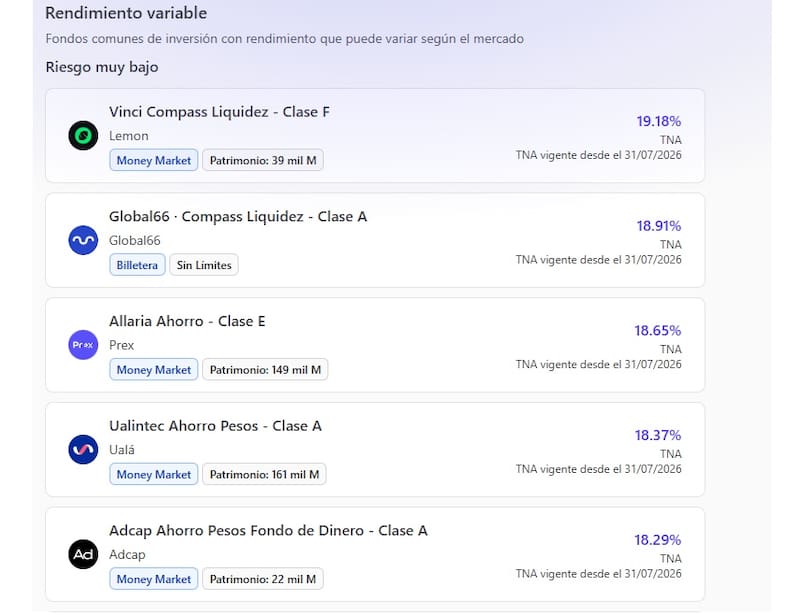800x615 pixels.
Task: Click Patrimonio: 22 mil M tag
Action: point(263,579)
